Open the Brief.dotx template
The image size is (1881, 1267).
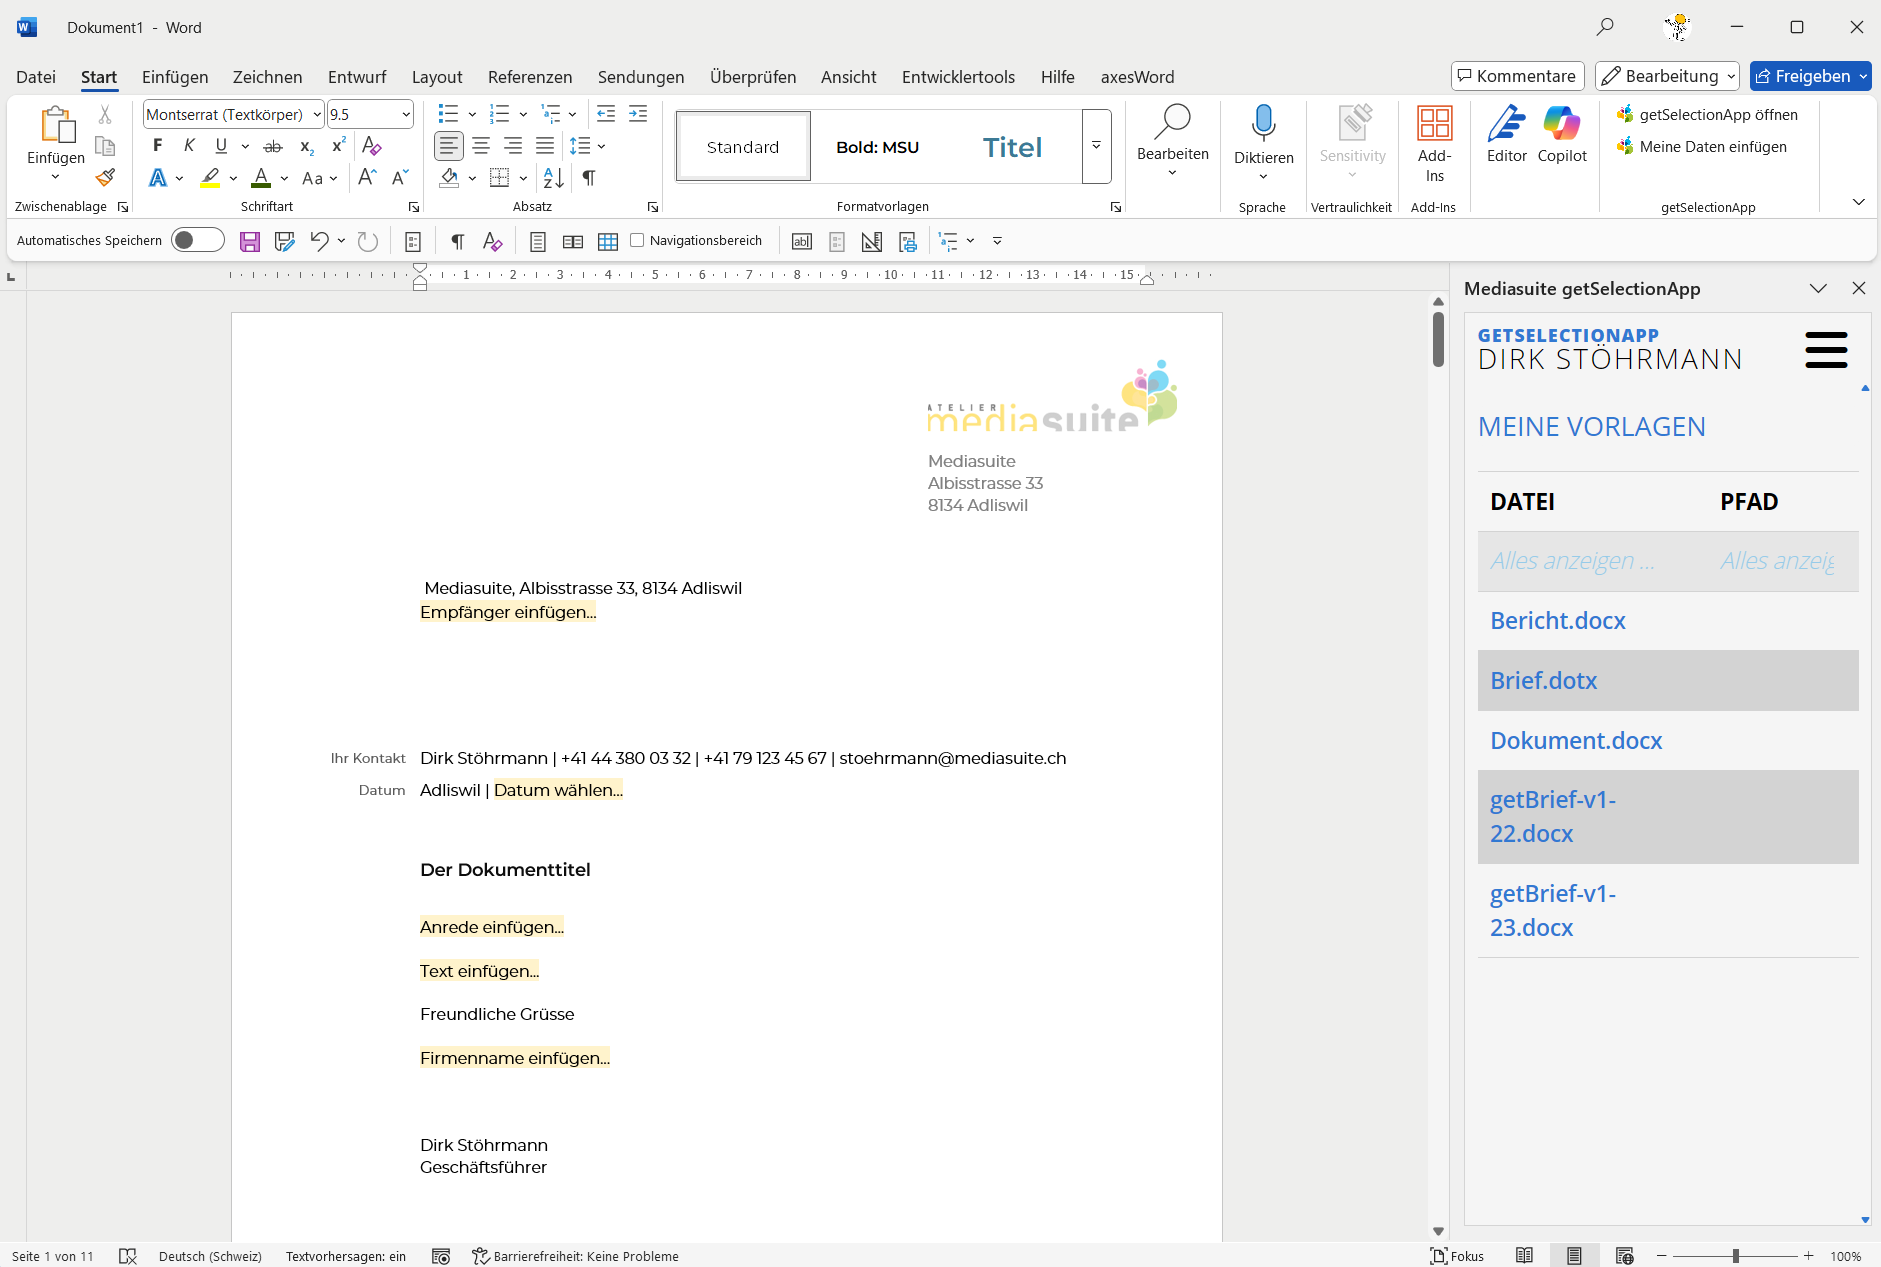(1543, 681)
